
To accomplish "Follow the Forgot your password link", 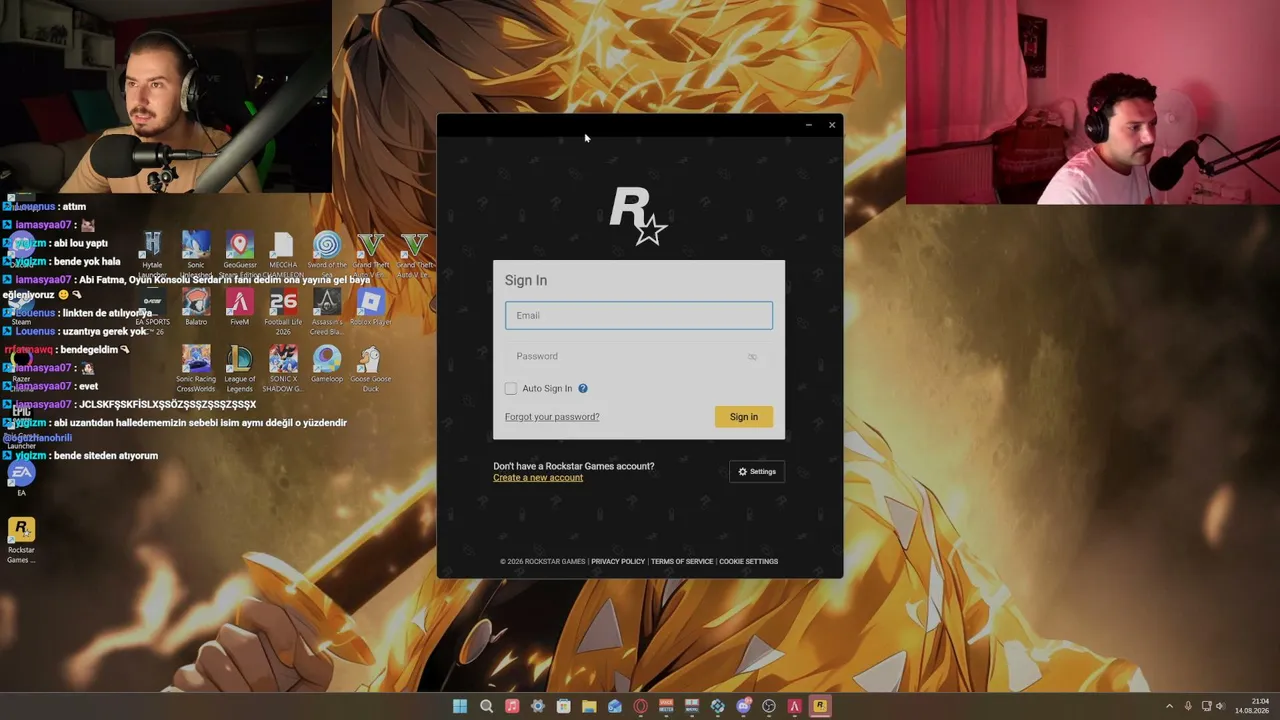I will [552, 417].
